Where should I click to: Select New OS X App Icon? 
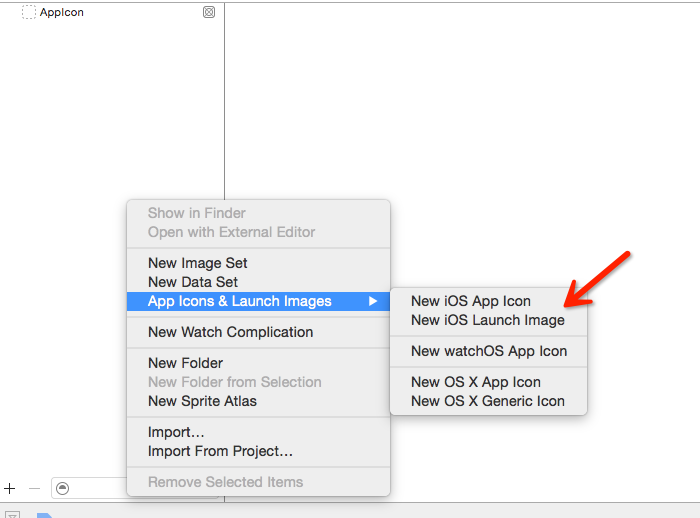coord(475,382)
